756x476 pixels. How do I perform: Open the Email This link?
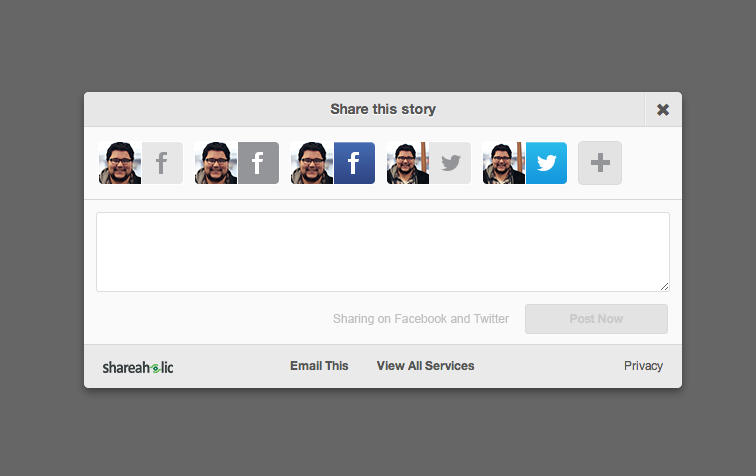click(319, 366)
